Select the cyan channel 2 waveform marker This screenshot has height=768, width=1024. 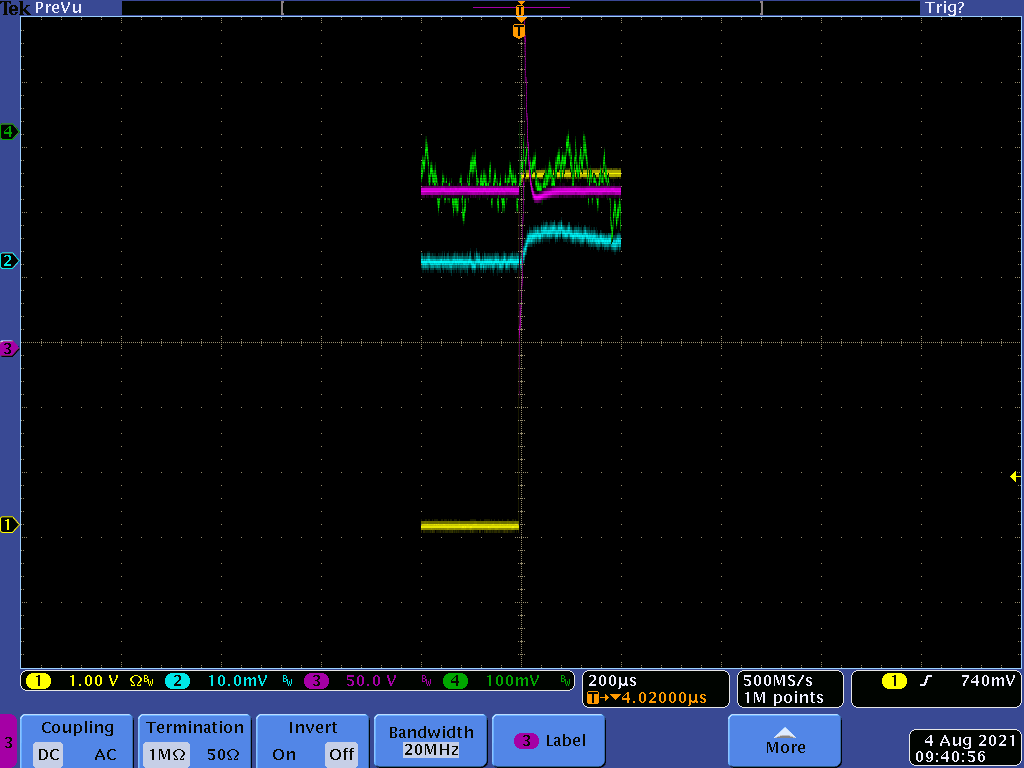pos(9,261)
